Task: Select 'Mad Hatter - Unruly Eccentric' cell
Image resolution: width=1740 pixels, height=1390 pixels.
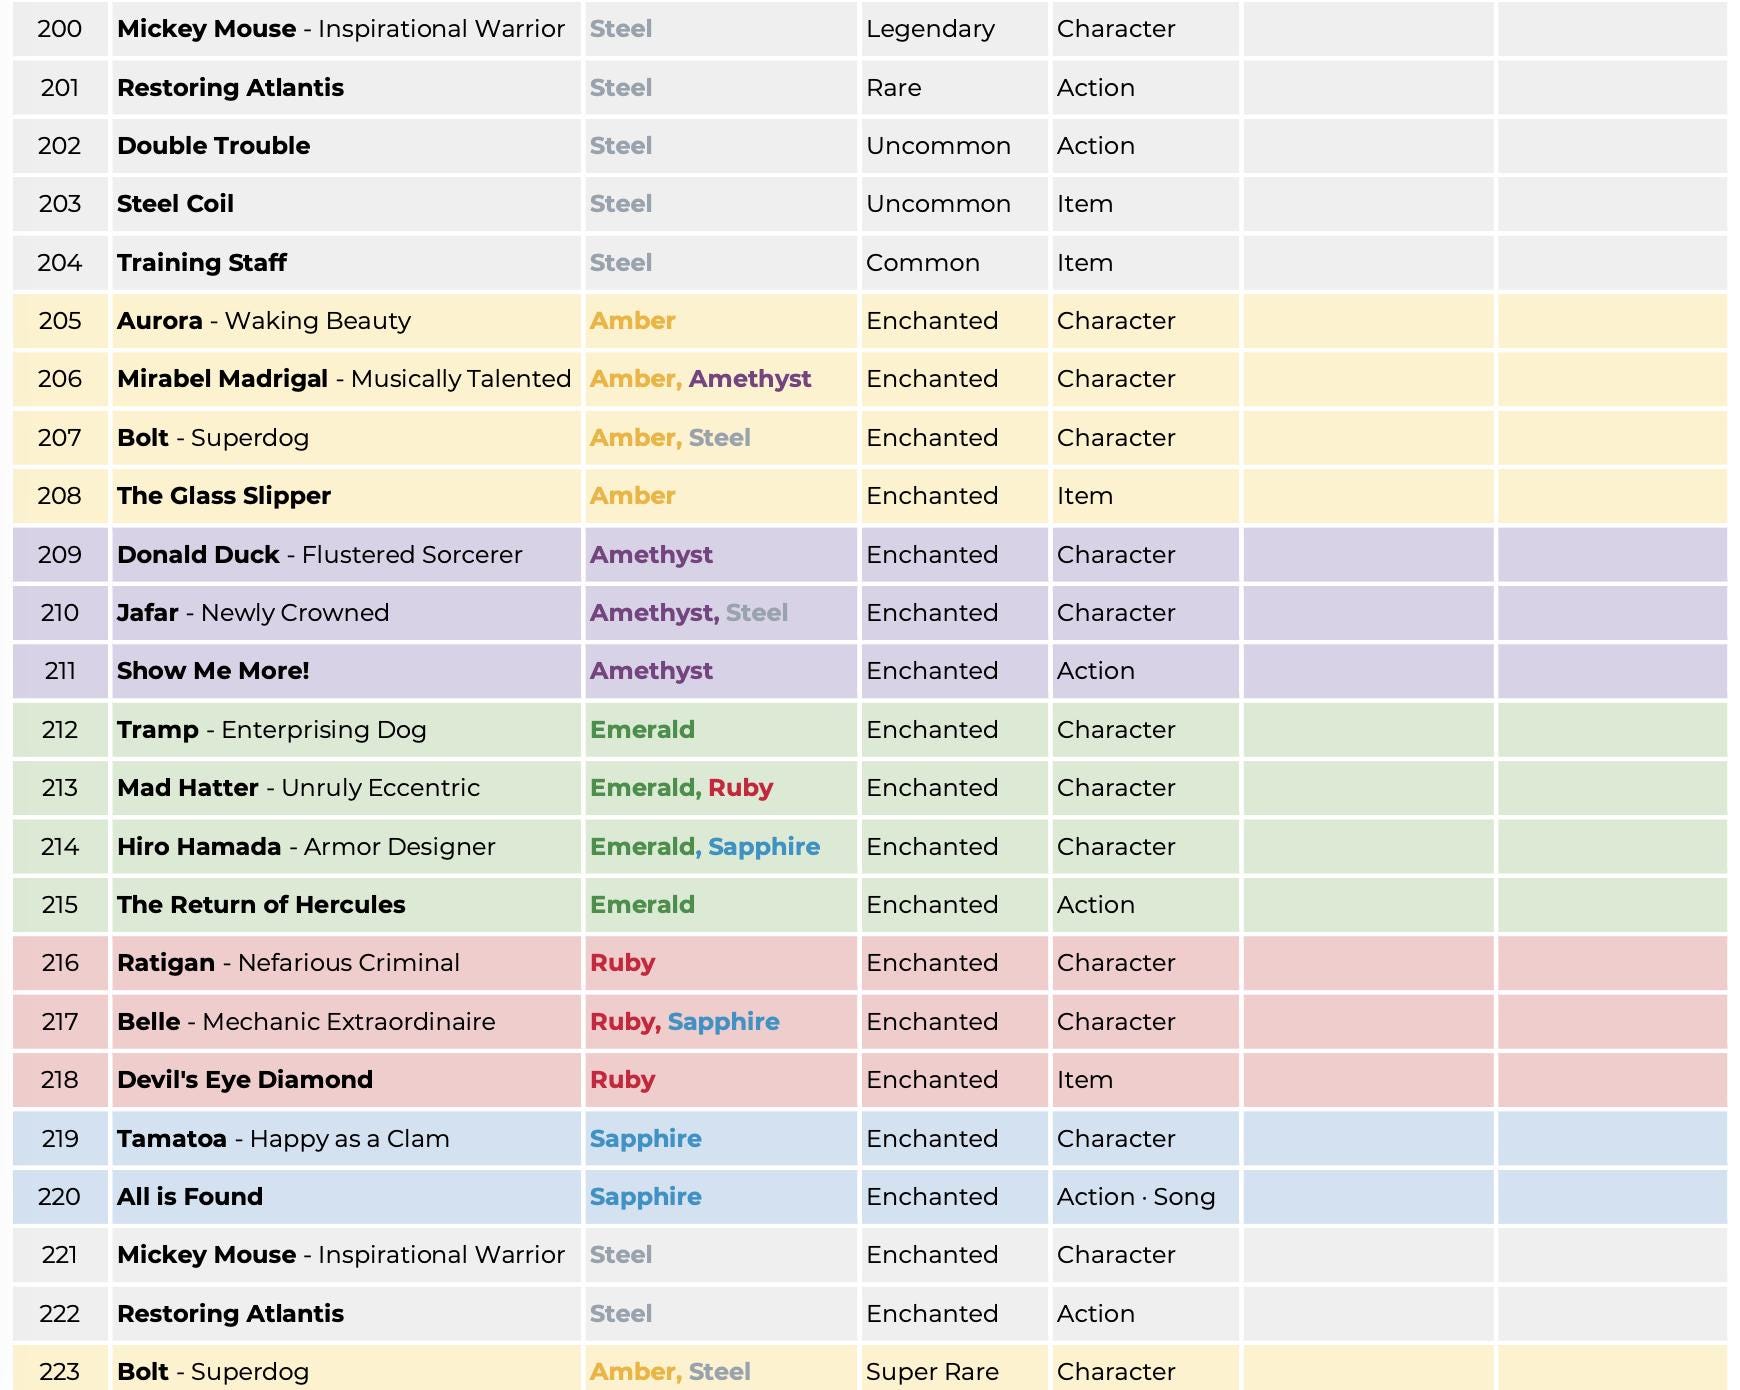Action: point(346,788)
